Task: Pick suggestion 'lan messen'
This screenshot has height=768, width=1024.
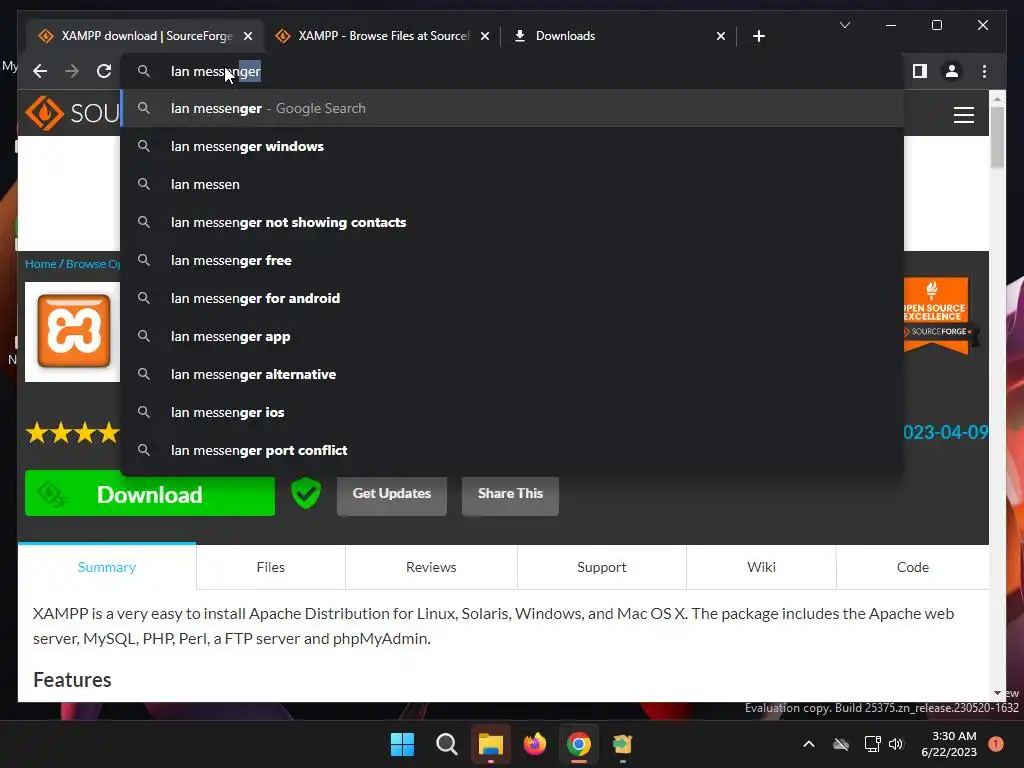Action: click(512, 184)
